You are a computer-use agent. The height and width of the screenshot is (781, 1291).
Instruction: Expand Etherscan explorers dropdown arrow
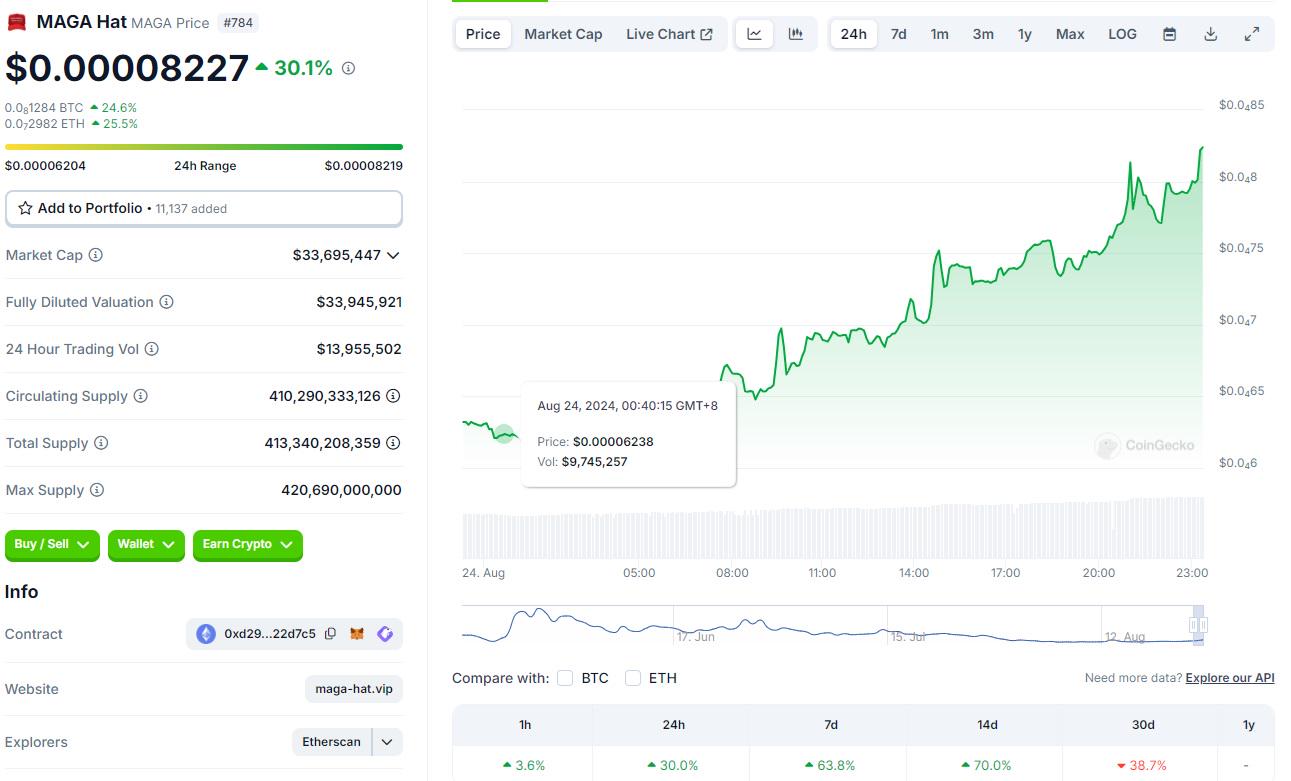click(387, 742)
